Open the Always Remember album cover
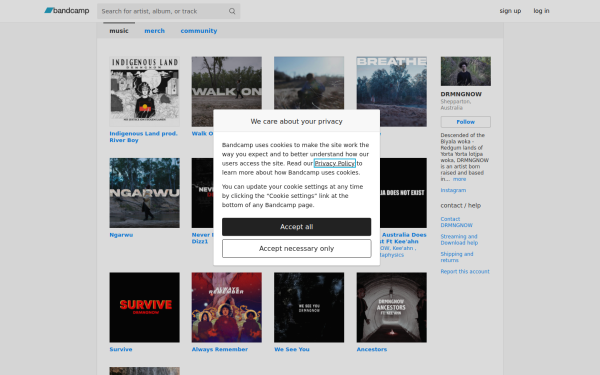The height and width of the screenshot is (375, 600). click(227, 307)
